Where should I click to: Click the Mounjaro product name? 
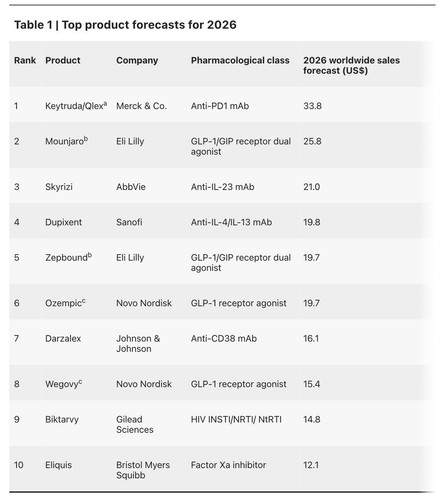[64, 141]
